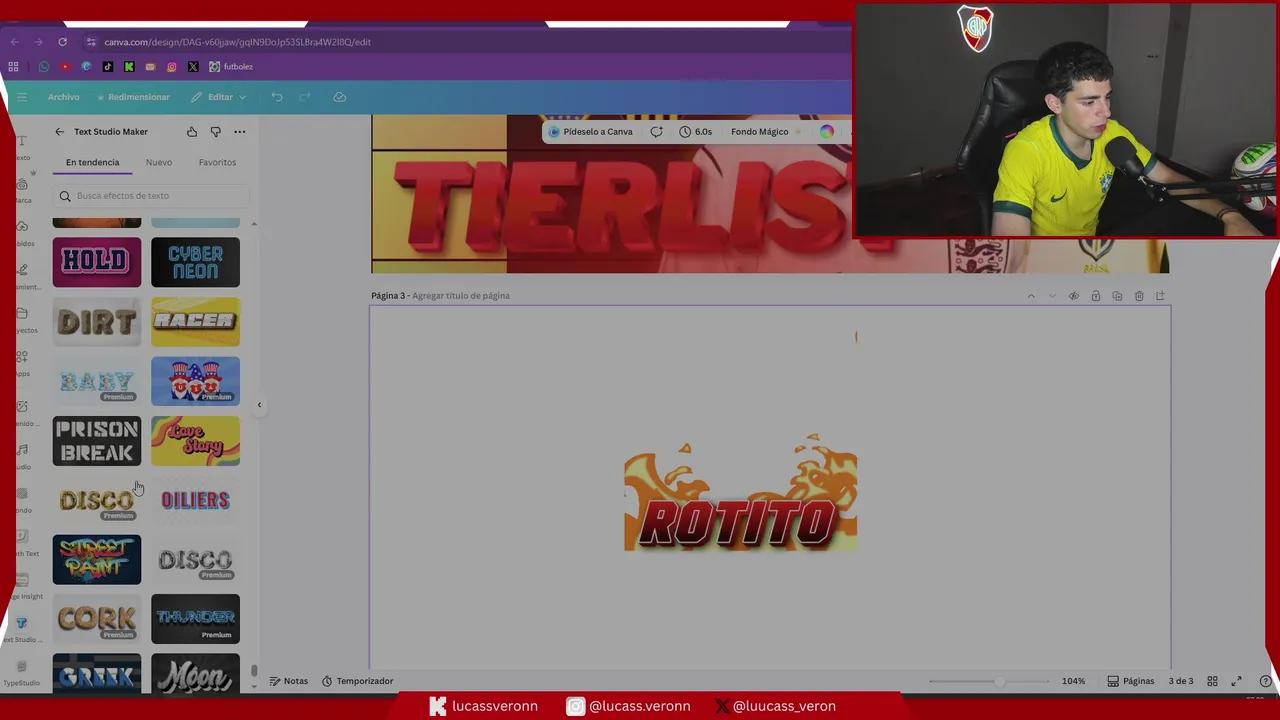1280x720 pixels.
Task: Click the thumbs down icon
Action: 215,132
